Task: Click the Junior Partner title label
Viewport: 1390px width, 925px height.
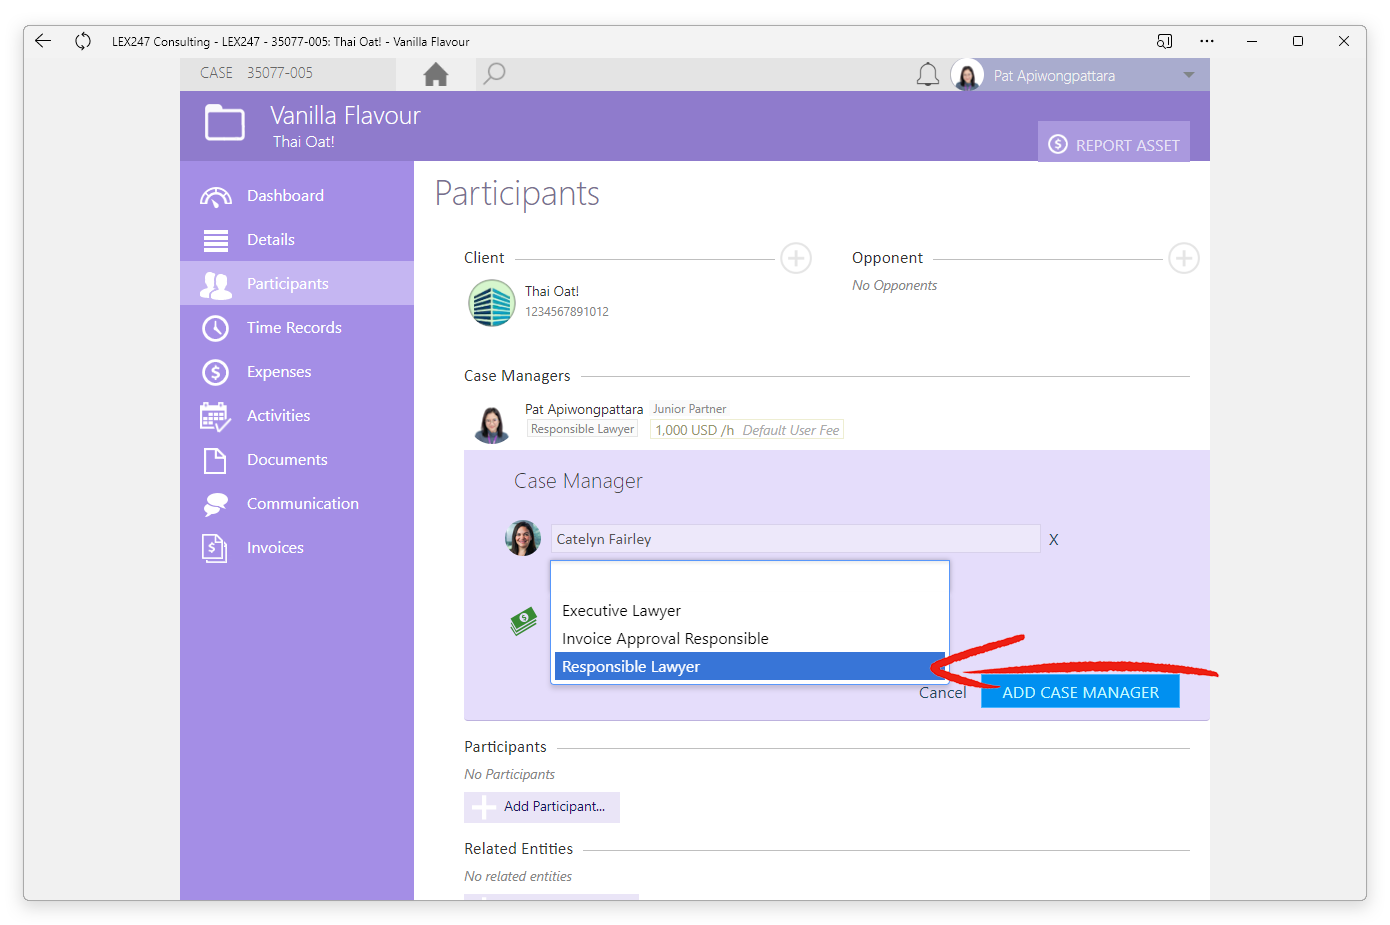Action: pos(690,409)
